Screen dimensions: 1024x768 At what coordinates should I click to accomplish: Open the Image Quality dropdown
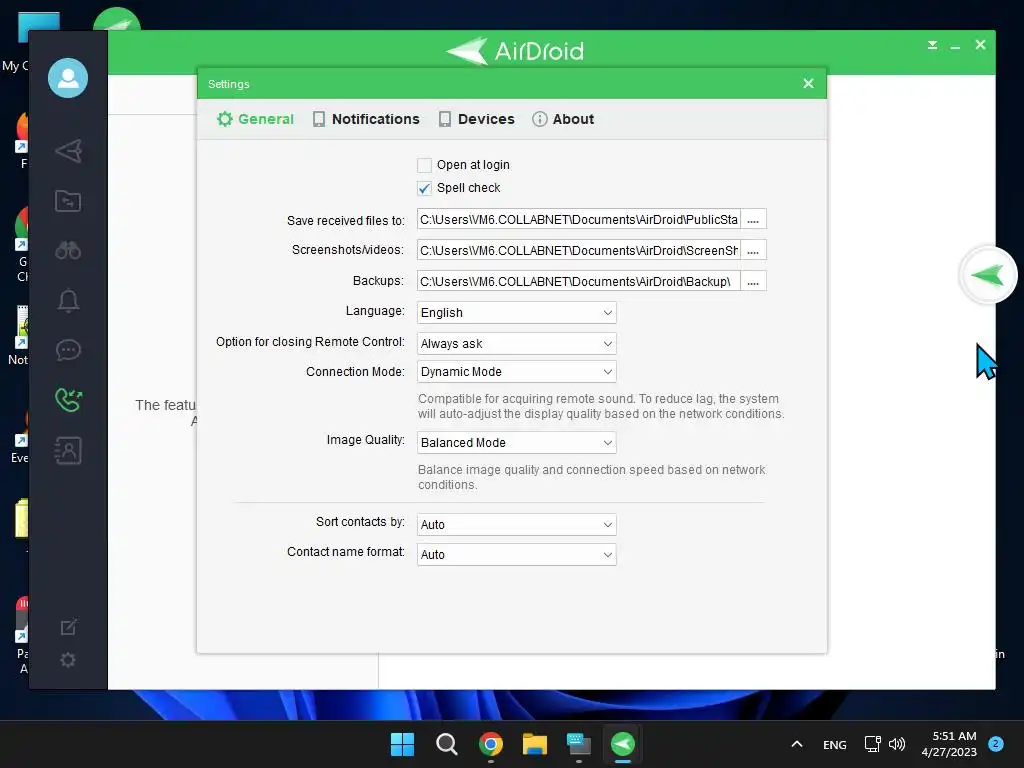point(517,442)
